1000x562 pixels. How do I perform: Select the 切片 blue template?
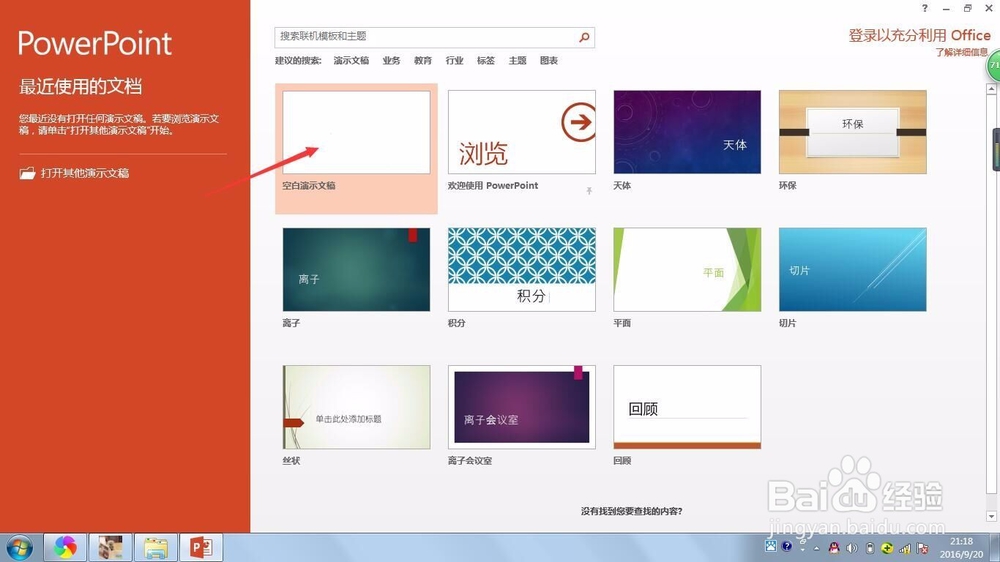pyautogui.click(x=852, y=269)
